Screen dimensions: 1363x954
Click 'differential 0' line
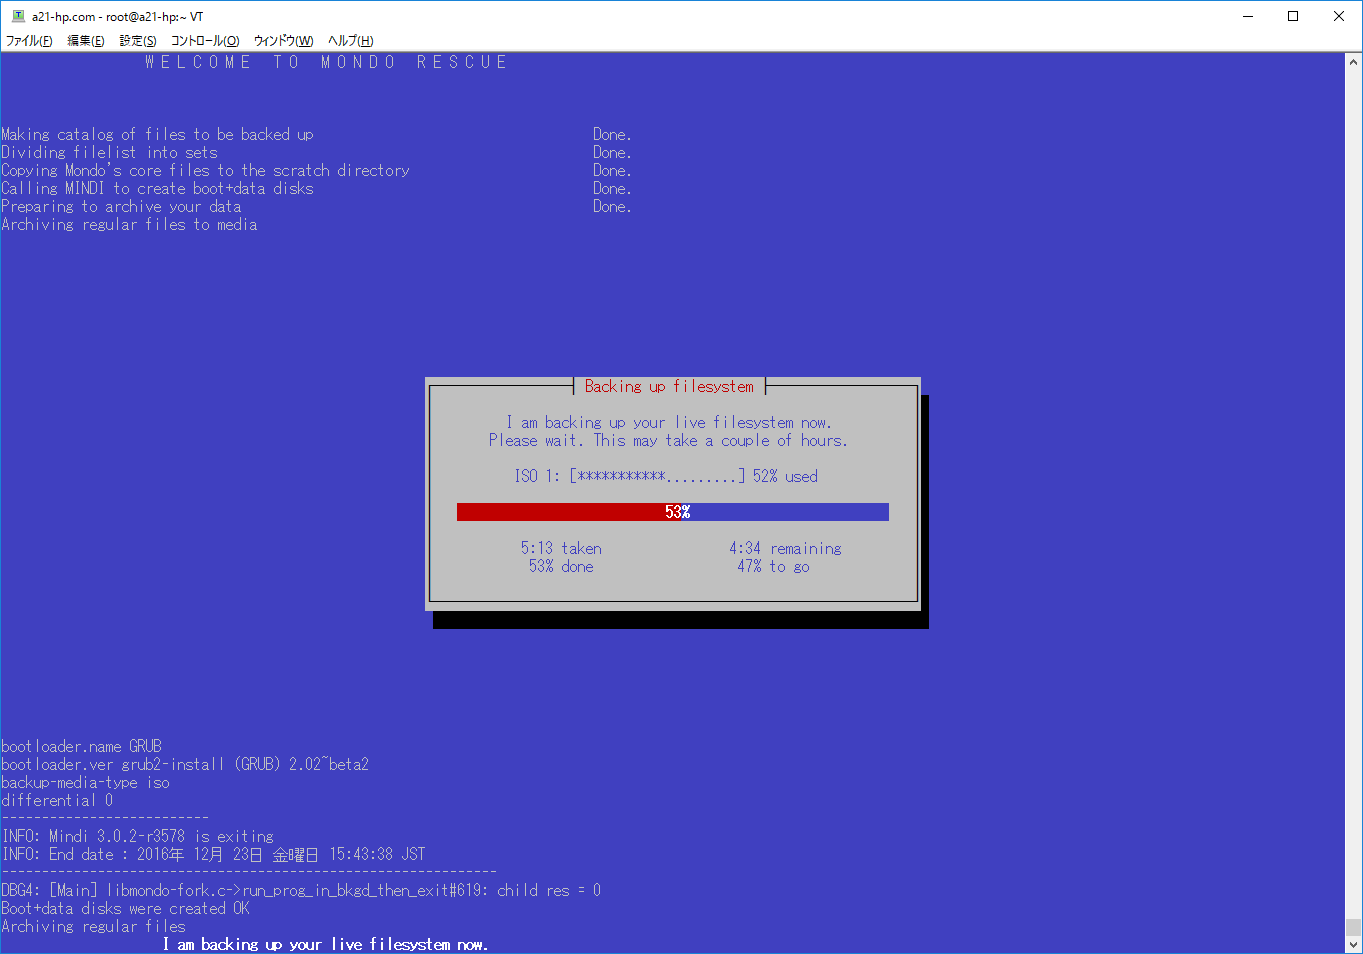click(x=57, y=800)
